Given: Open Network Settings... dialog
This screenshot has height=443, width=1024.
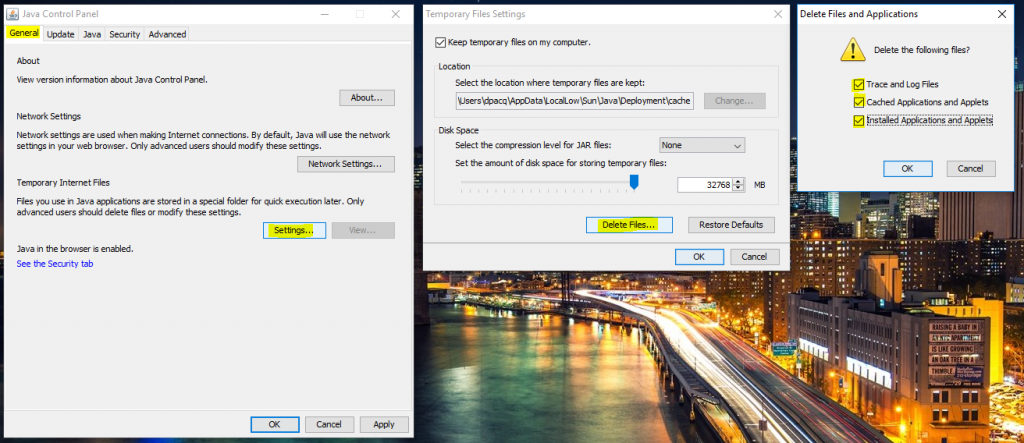Looking at the screenshot, I should (x=346, y=164).
